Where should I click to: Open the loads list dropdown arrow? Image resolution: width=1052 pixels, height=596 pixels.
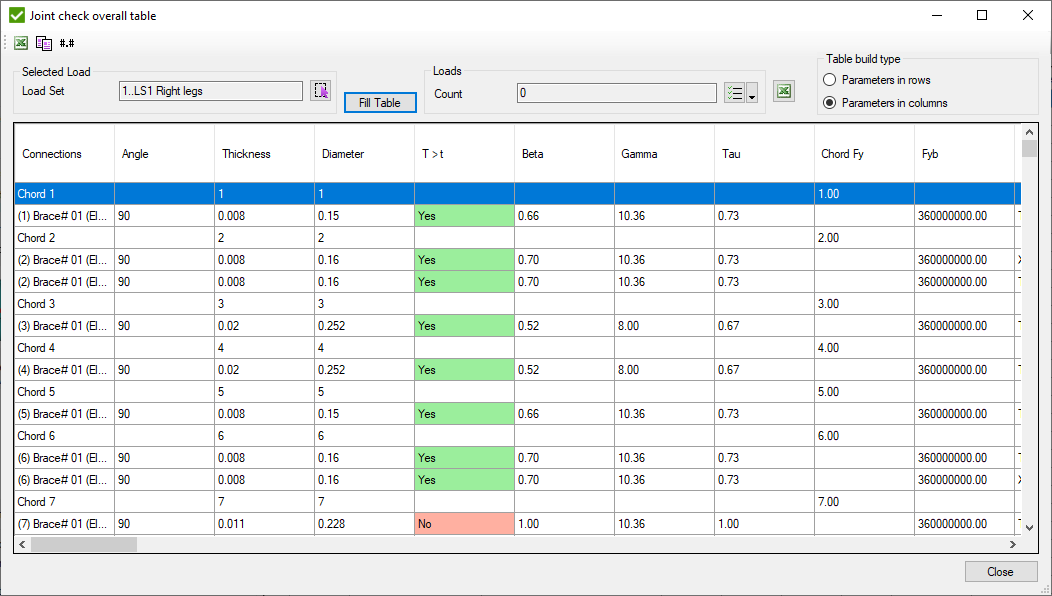[x=752, y=94]
